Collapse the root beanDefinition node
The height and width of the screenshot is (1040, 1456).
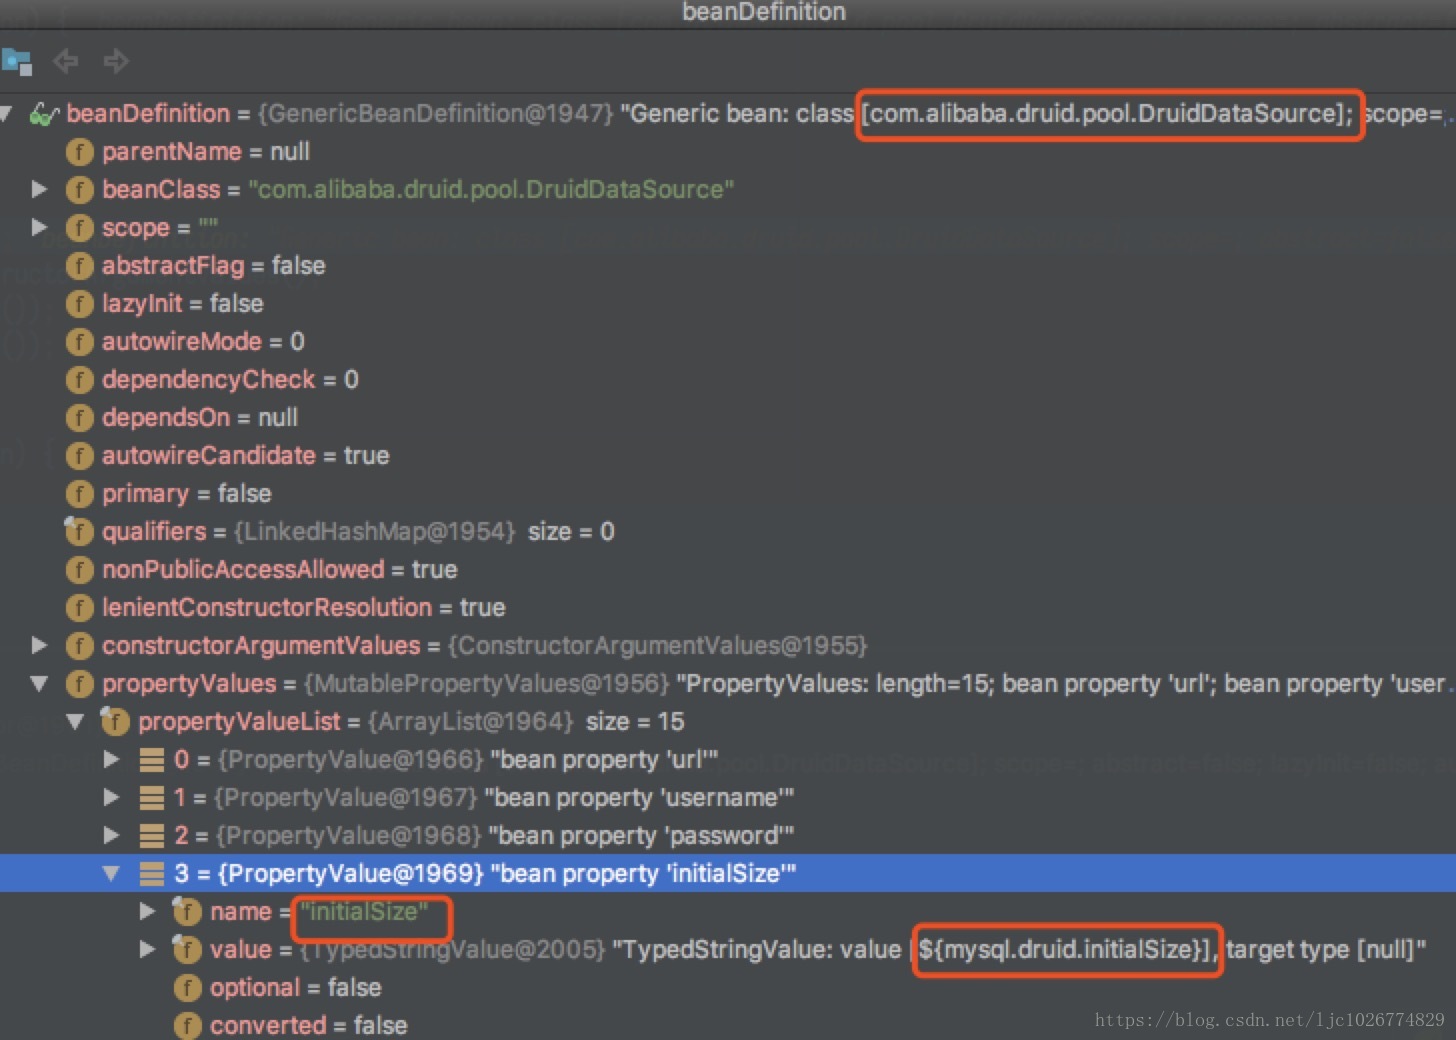coord(6,114)
